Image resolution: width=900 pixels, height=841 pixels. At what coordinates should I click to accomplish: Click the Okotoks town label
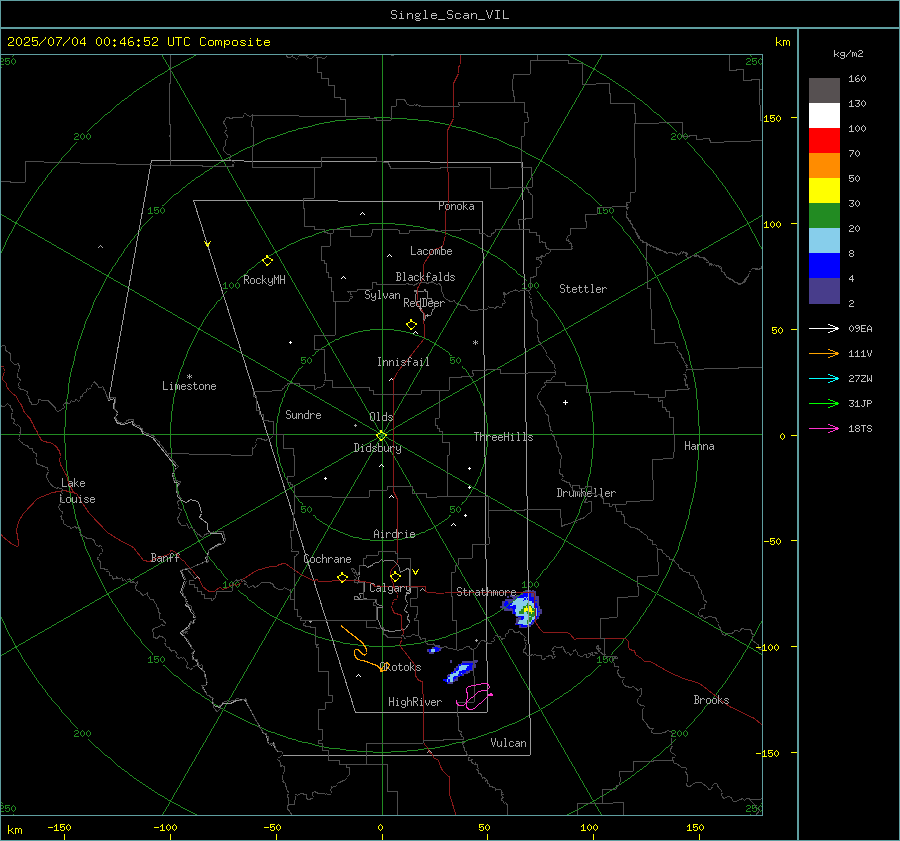coord(402,667)
